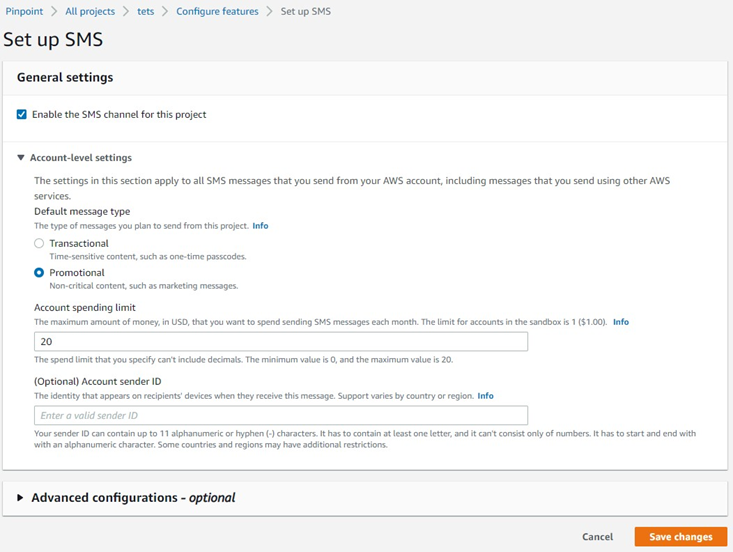The height and width of the screenshot is (552, 733).
Task: Expand Advanced configurations section
Action: point(133,497)
